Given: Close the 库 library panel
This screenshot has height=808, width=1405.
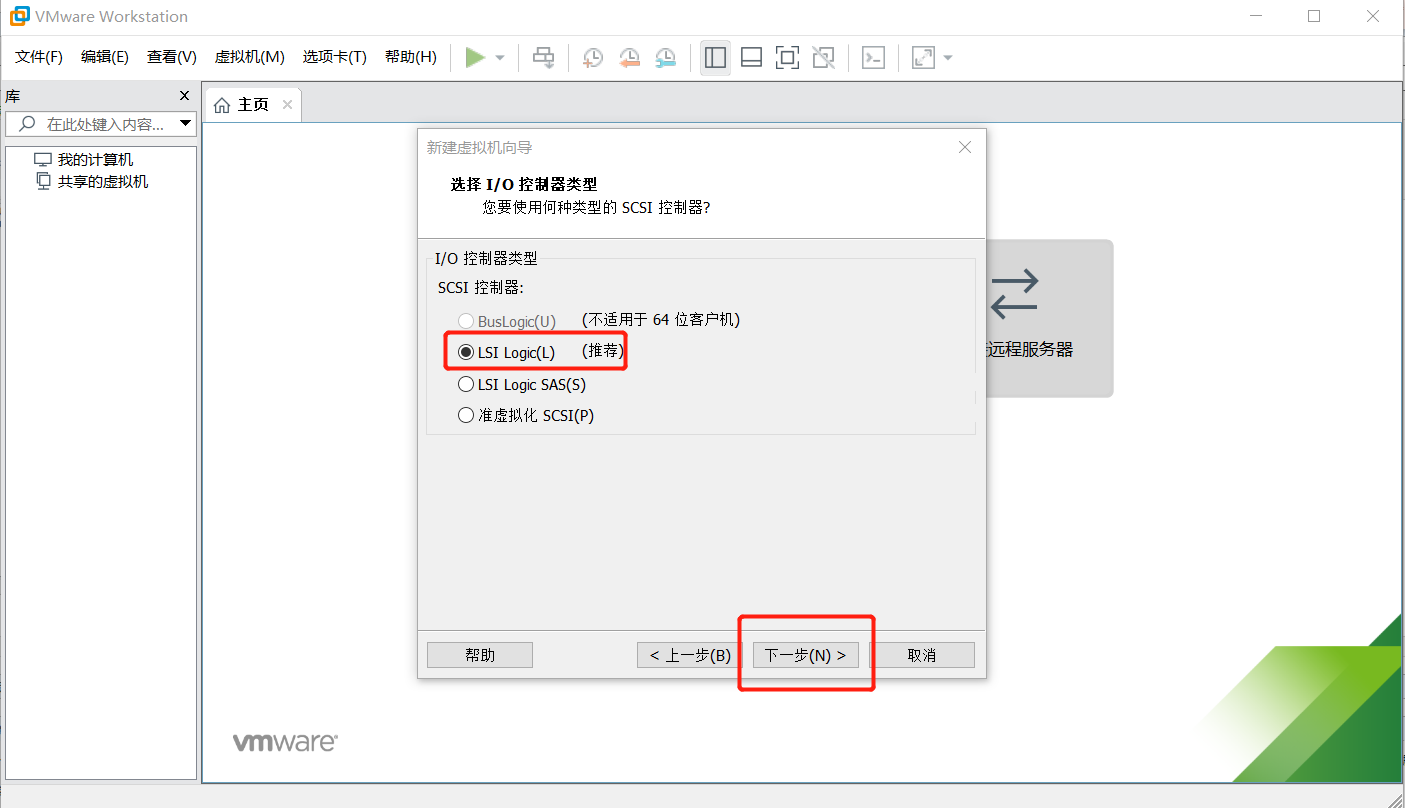Looking at the screenshot, I should (x=184, y=96).
